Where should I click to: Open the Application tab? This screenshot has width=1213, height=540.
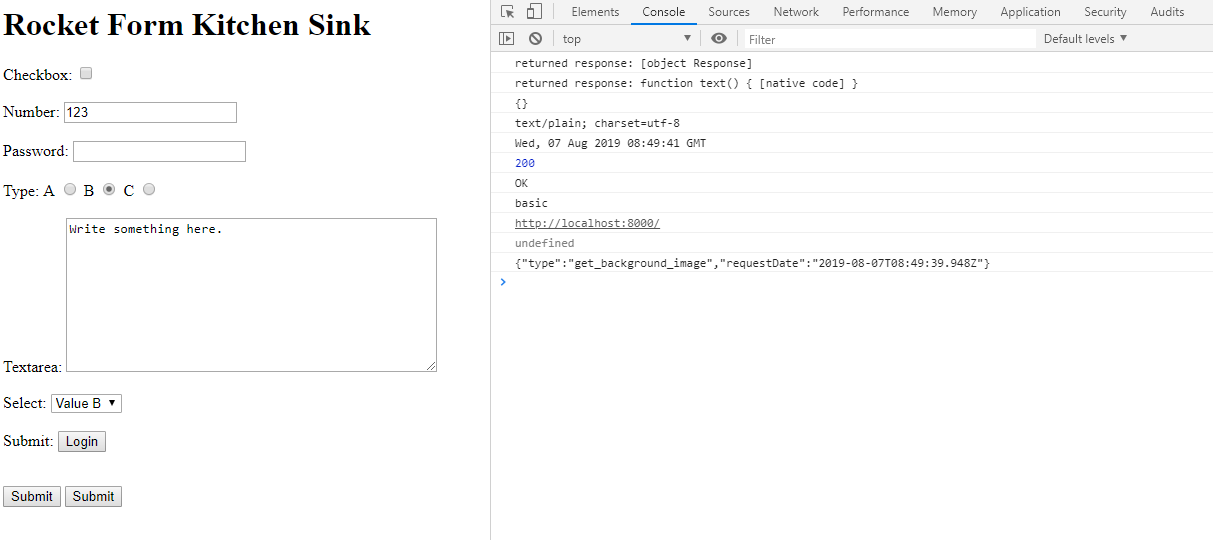tap(1030, 12)
